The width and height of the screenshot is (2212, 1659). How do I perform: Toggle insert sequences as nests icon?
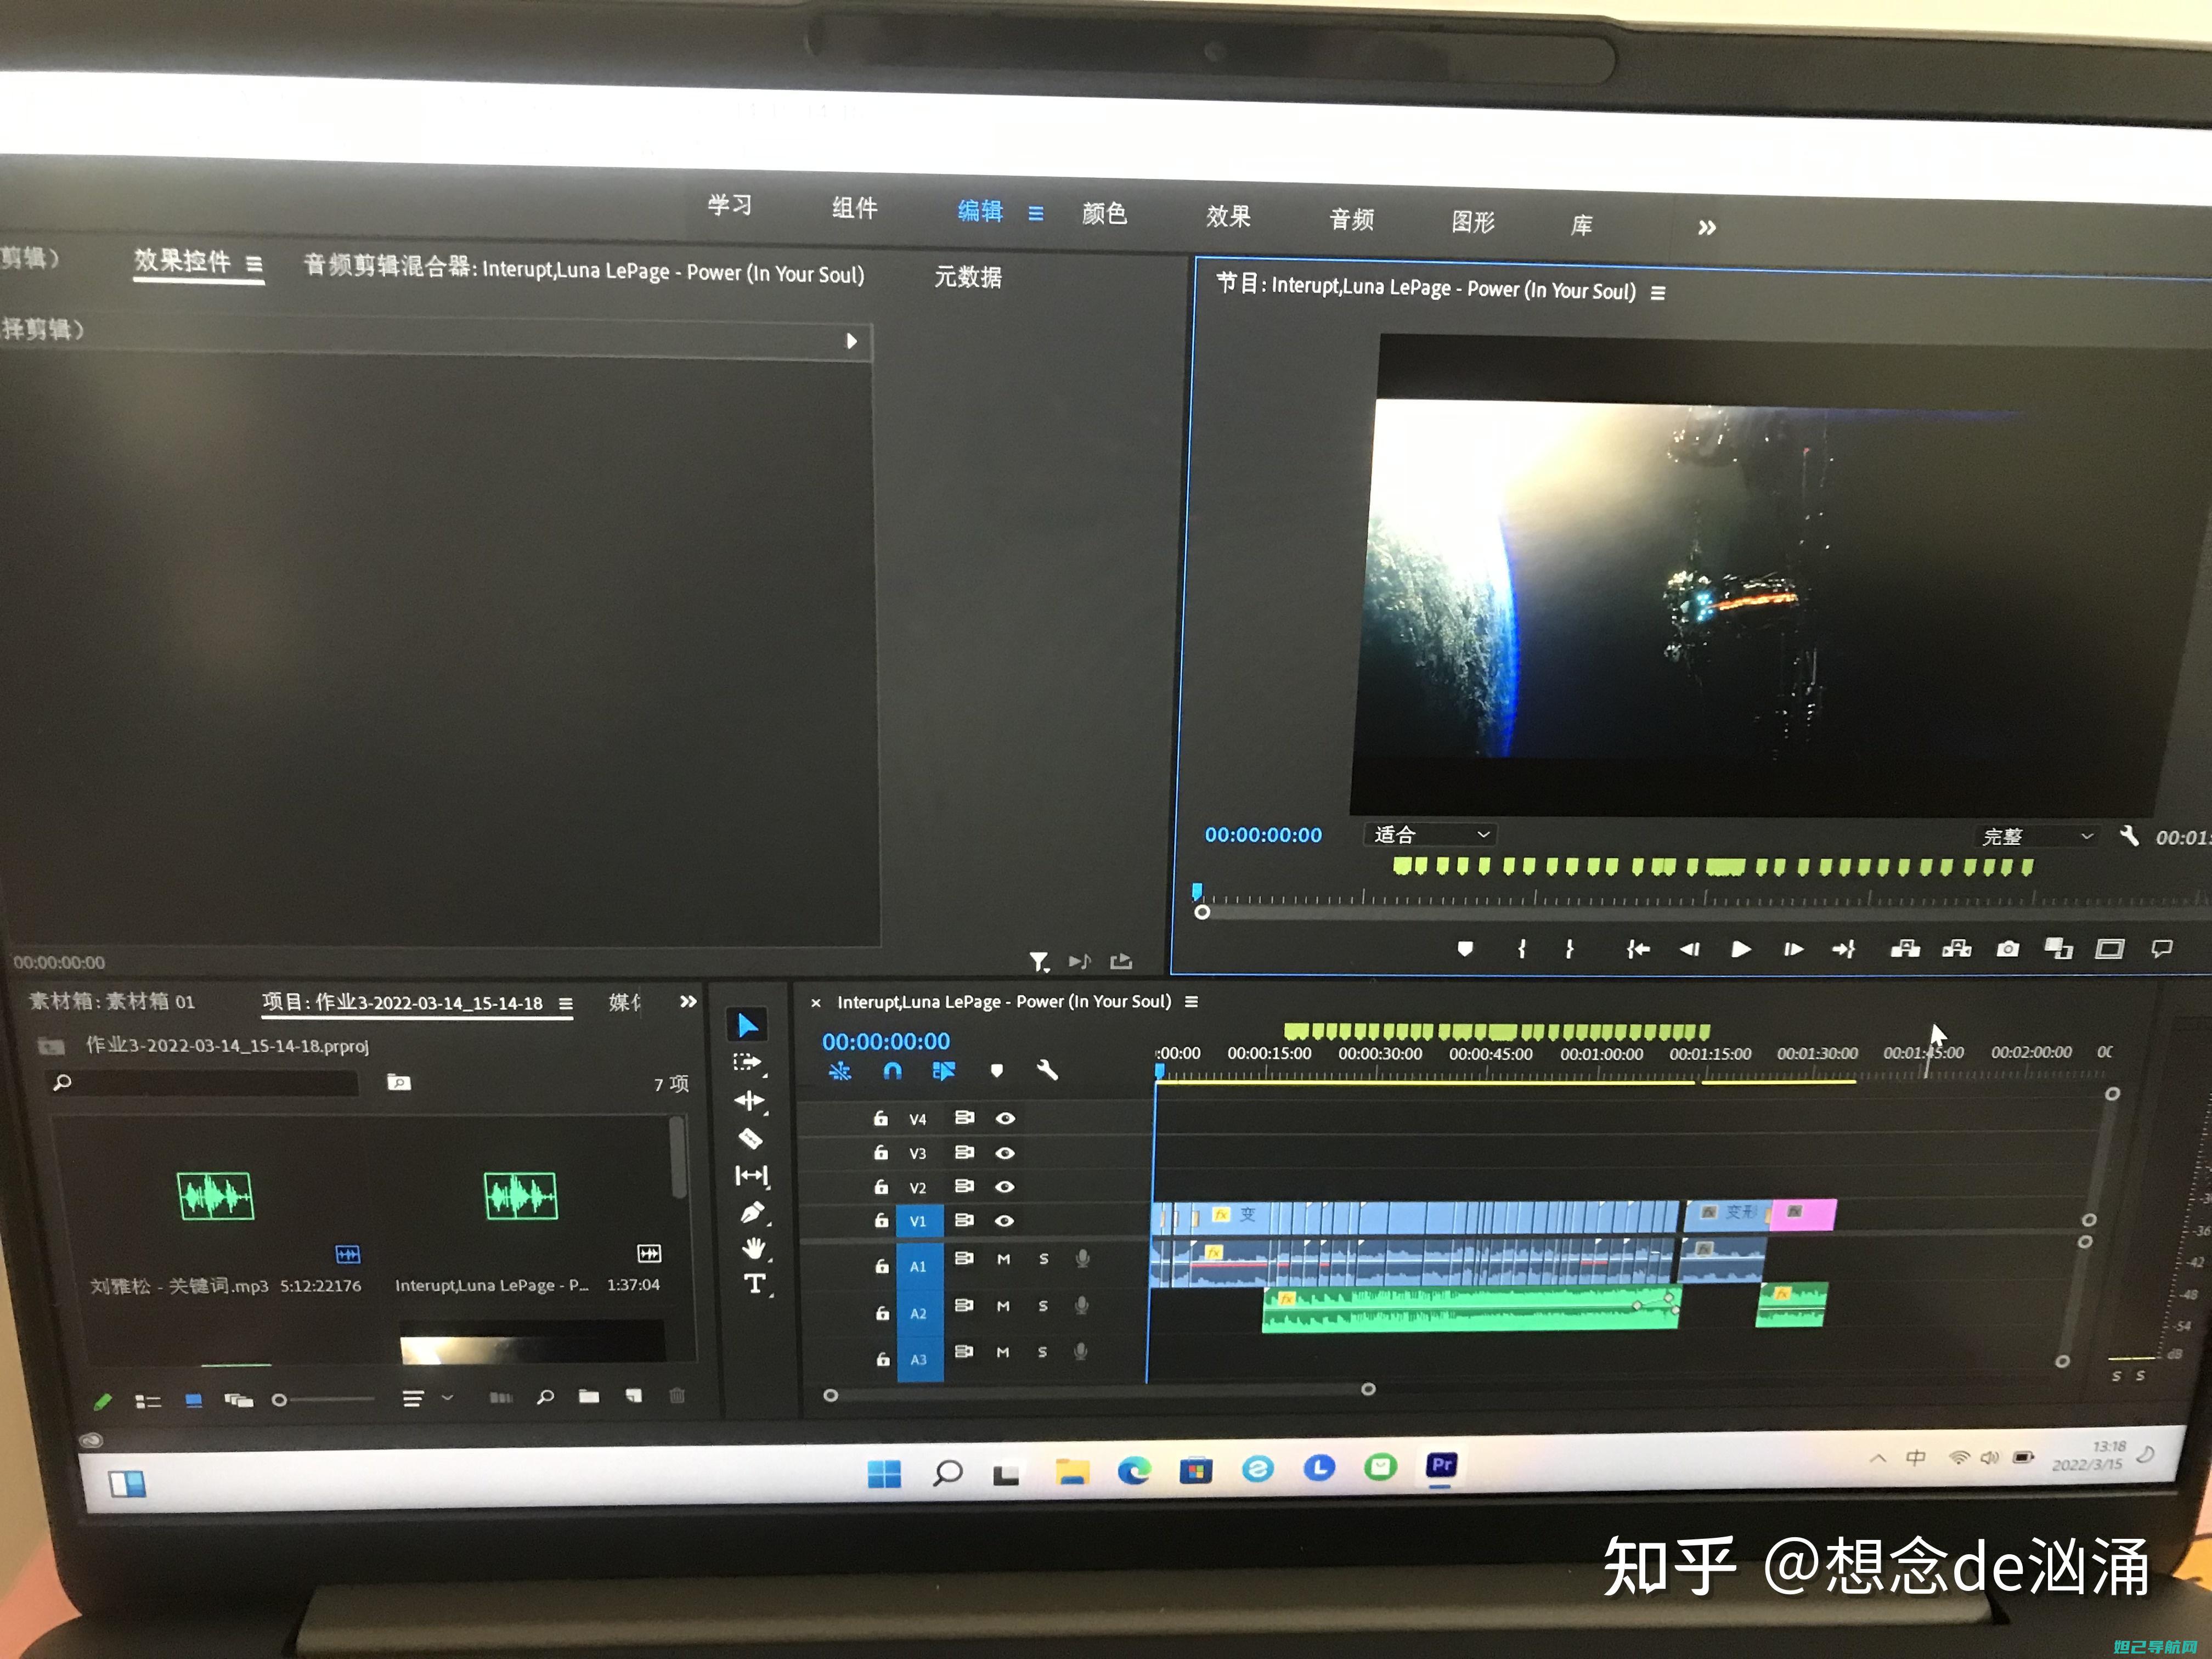click(x=840, y=1071)
